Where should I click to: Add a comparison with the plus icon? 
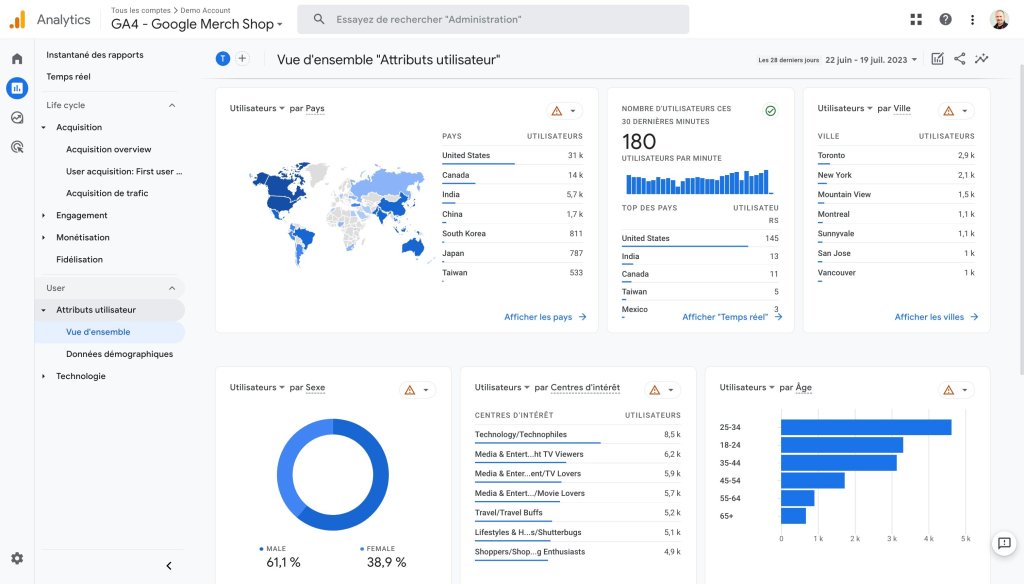242,59
